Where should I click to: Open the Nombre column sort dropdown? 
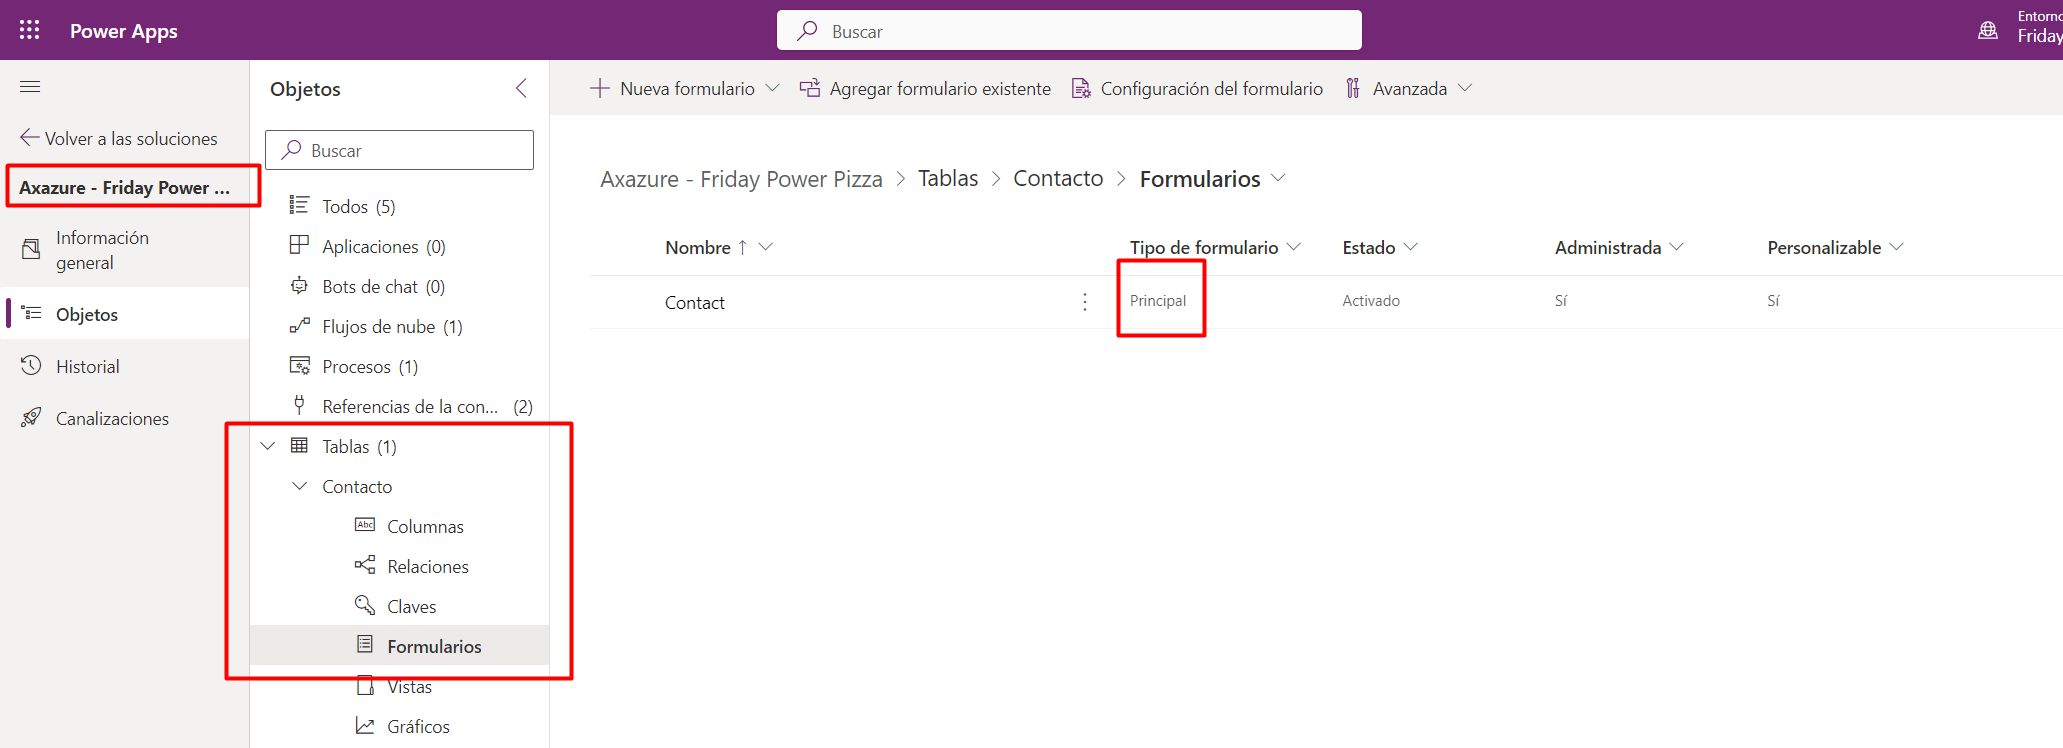(x=766, y=247)
